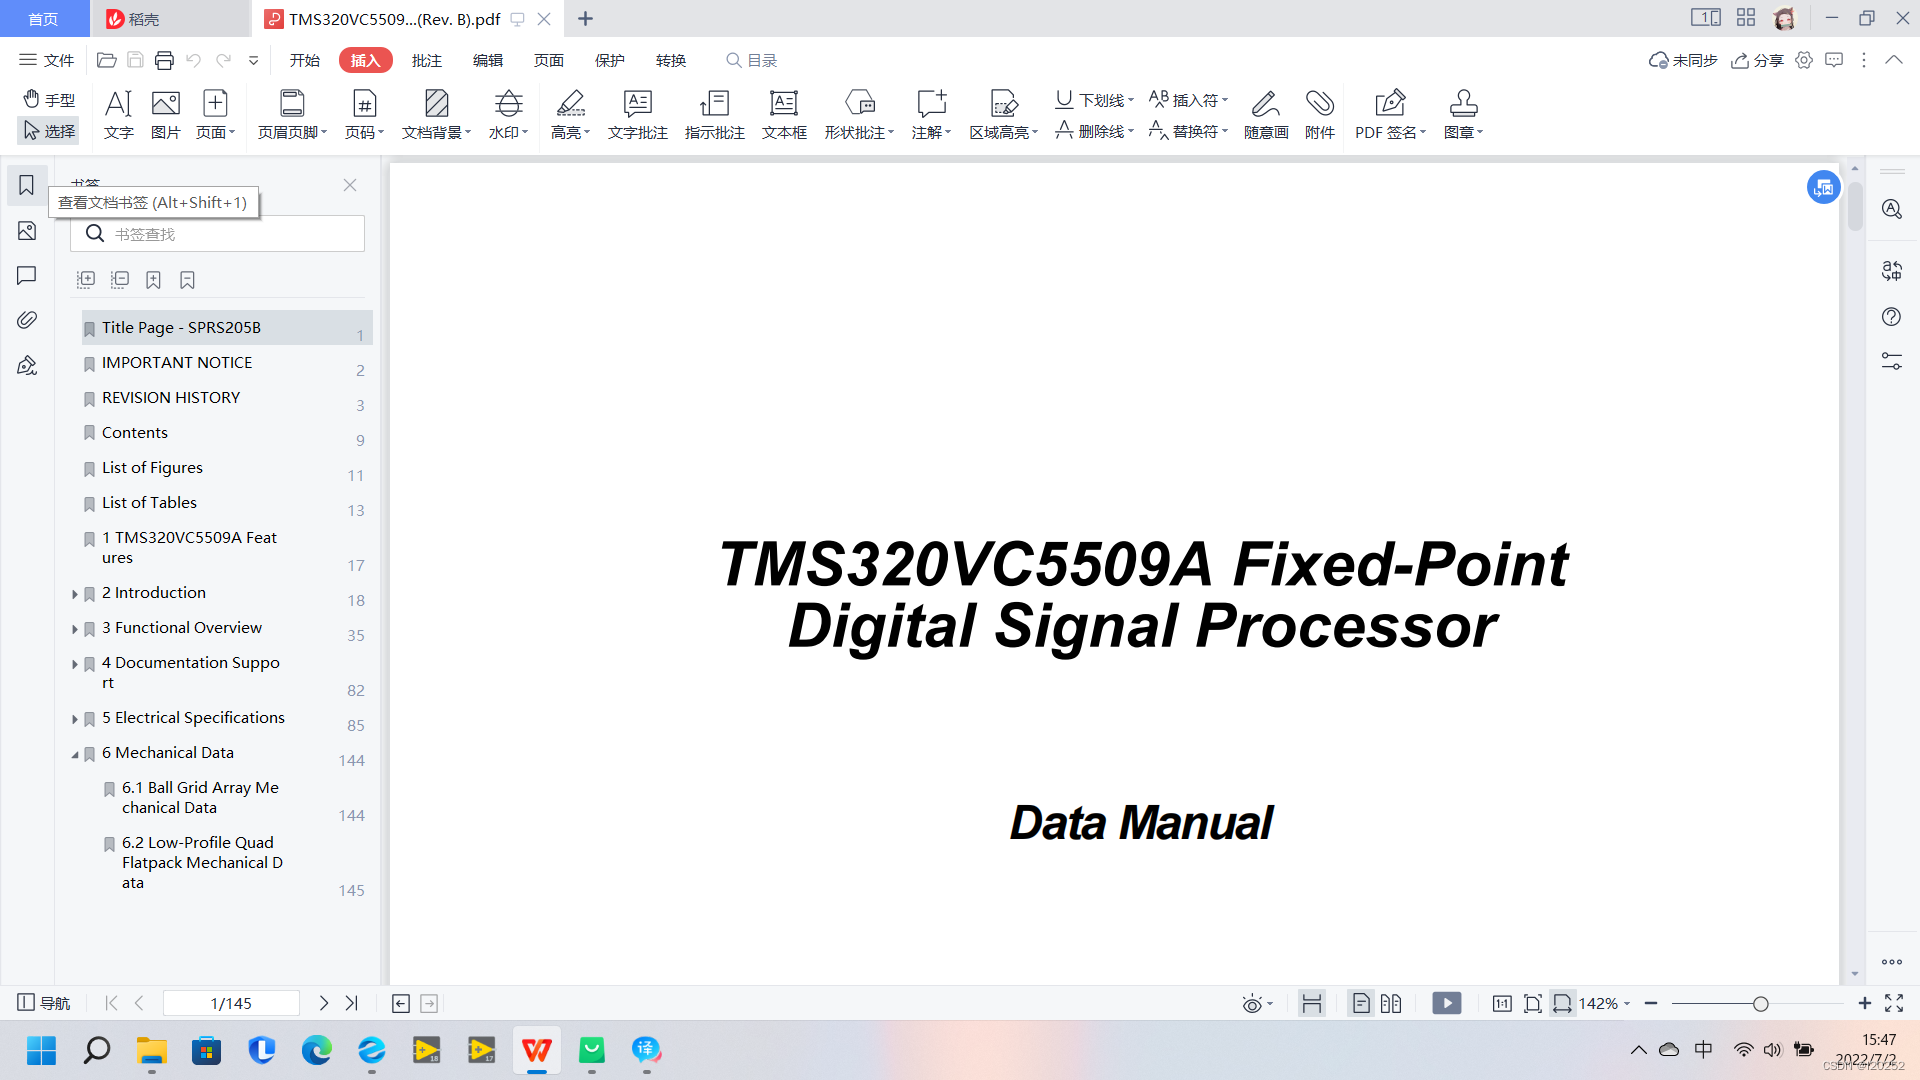Click the Watermark (水印) tool icon
Viewport: 1920px width, 1080px height.
tap(508, 104)
